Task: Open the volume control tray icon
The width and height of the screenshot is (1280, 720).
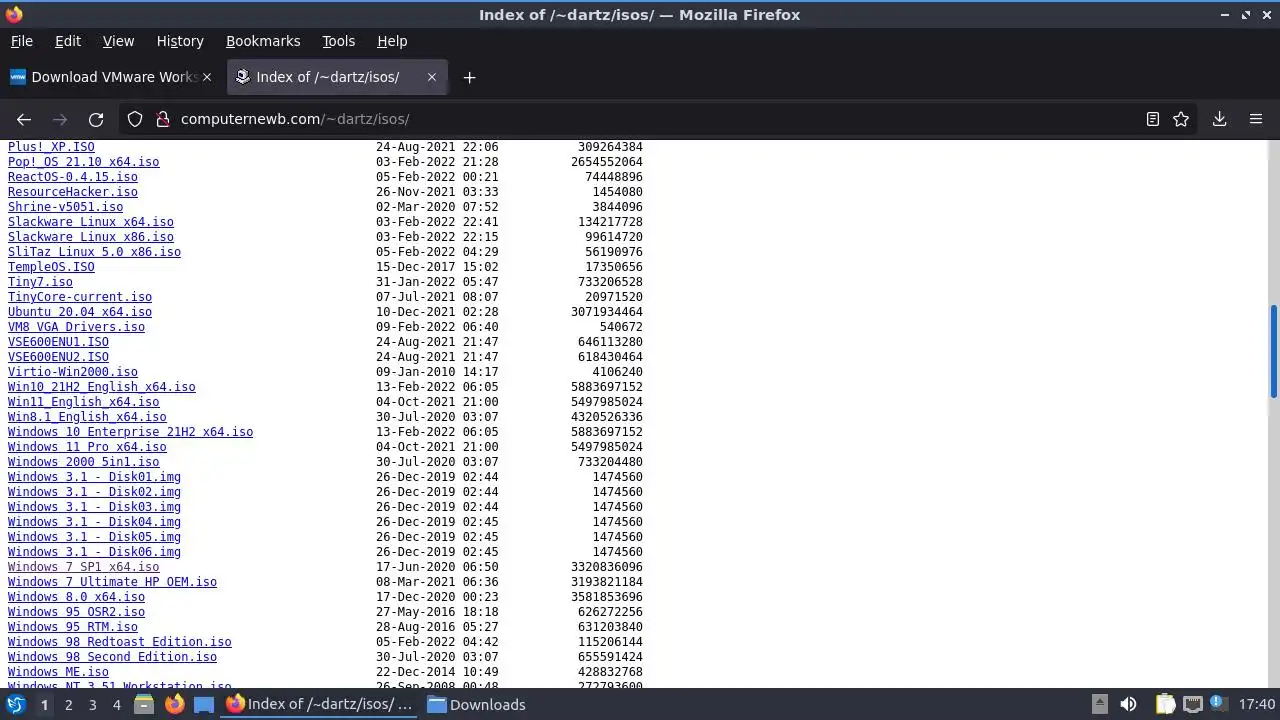Action: (x=1128, y=704)
